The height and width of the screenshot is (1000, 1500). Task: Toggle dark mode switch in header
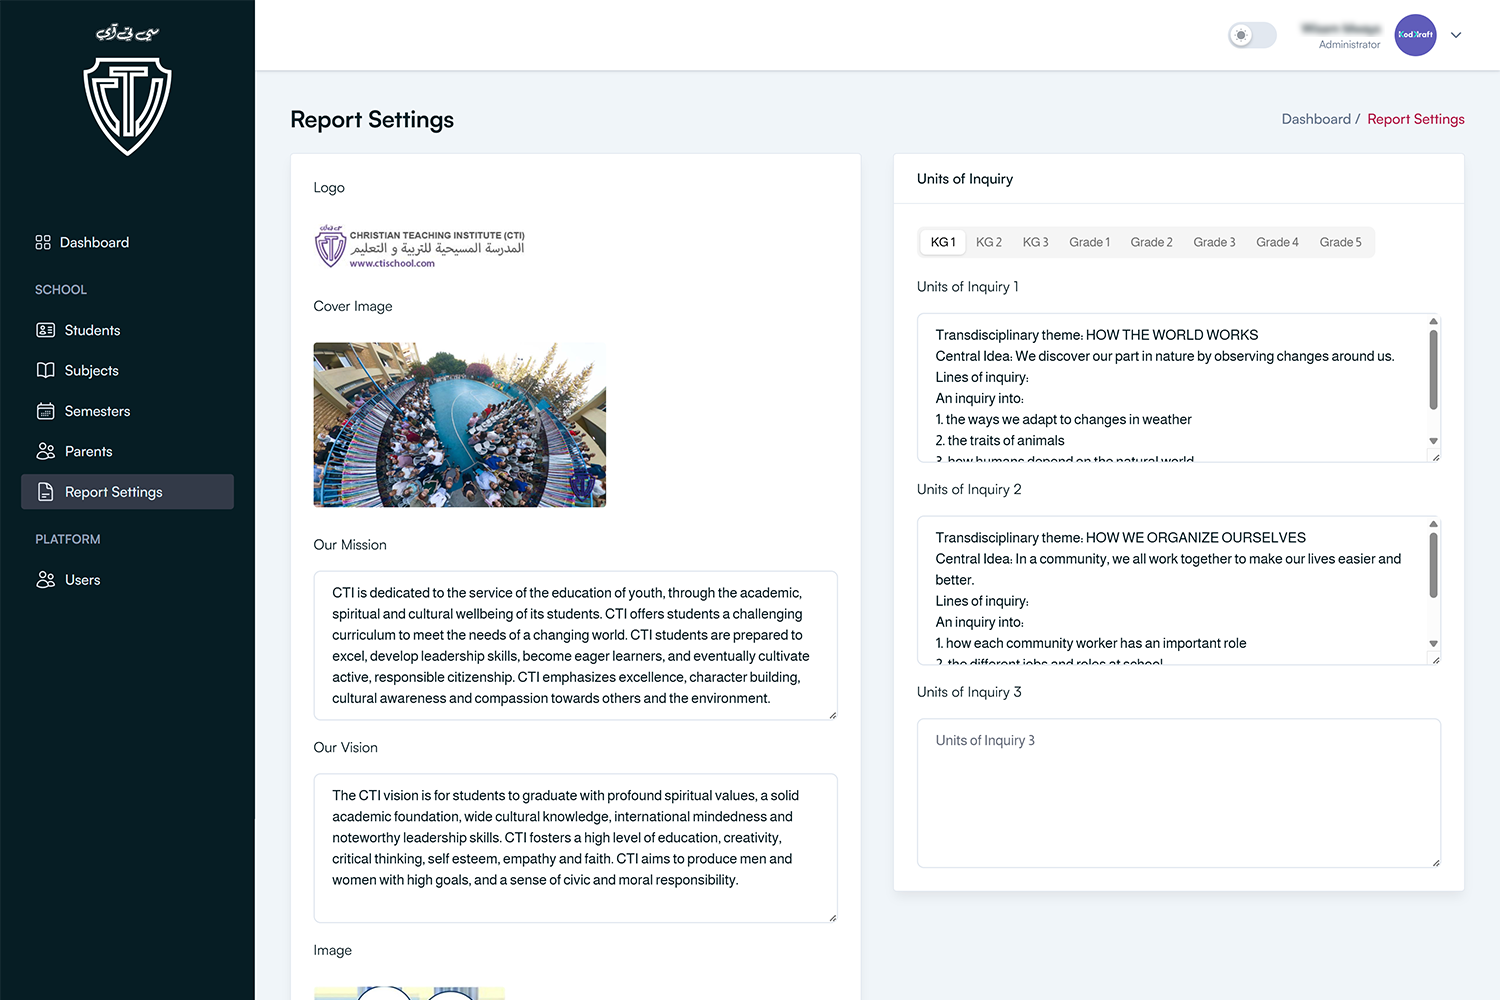point(1252,35)
